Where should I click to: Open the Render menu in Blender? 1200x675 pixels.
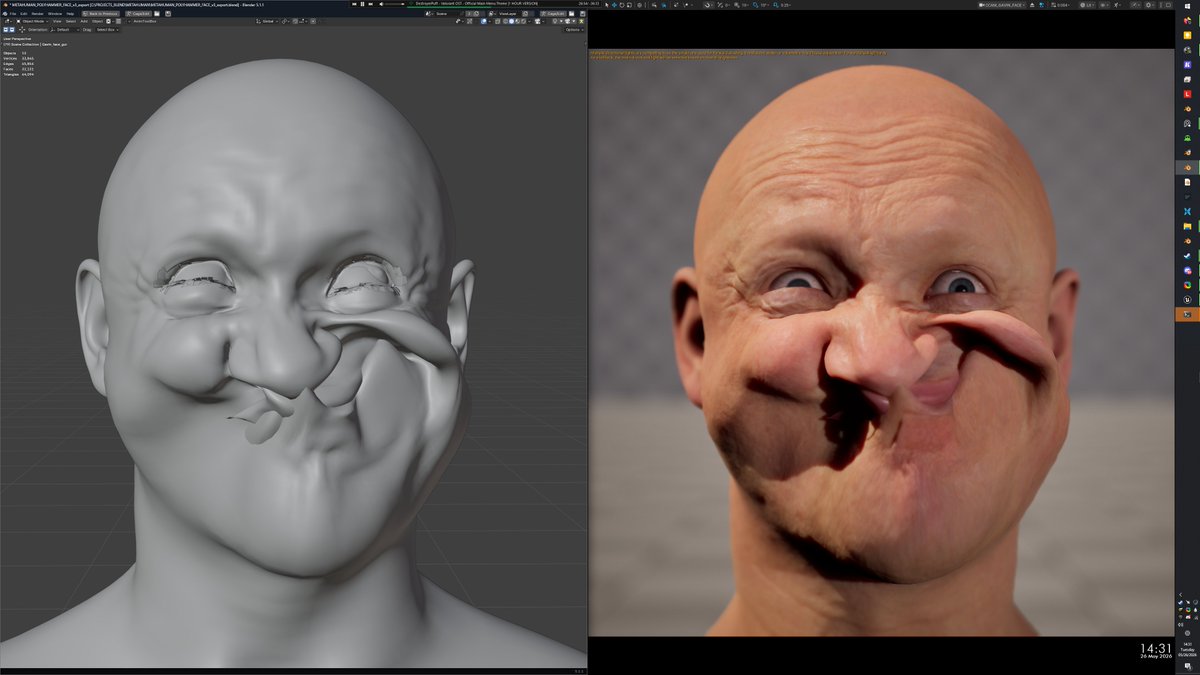pos(37,13)
